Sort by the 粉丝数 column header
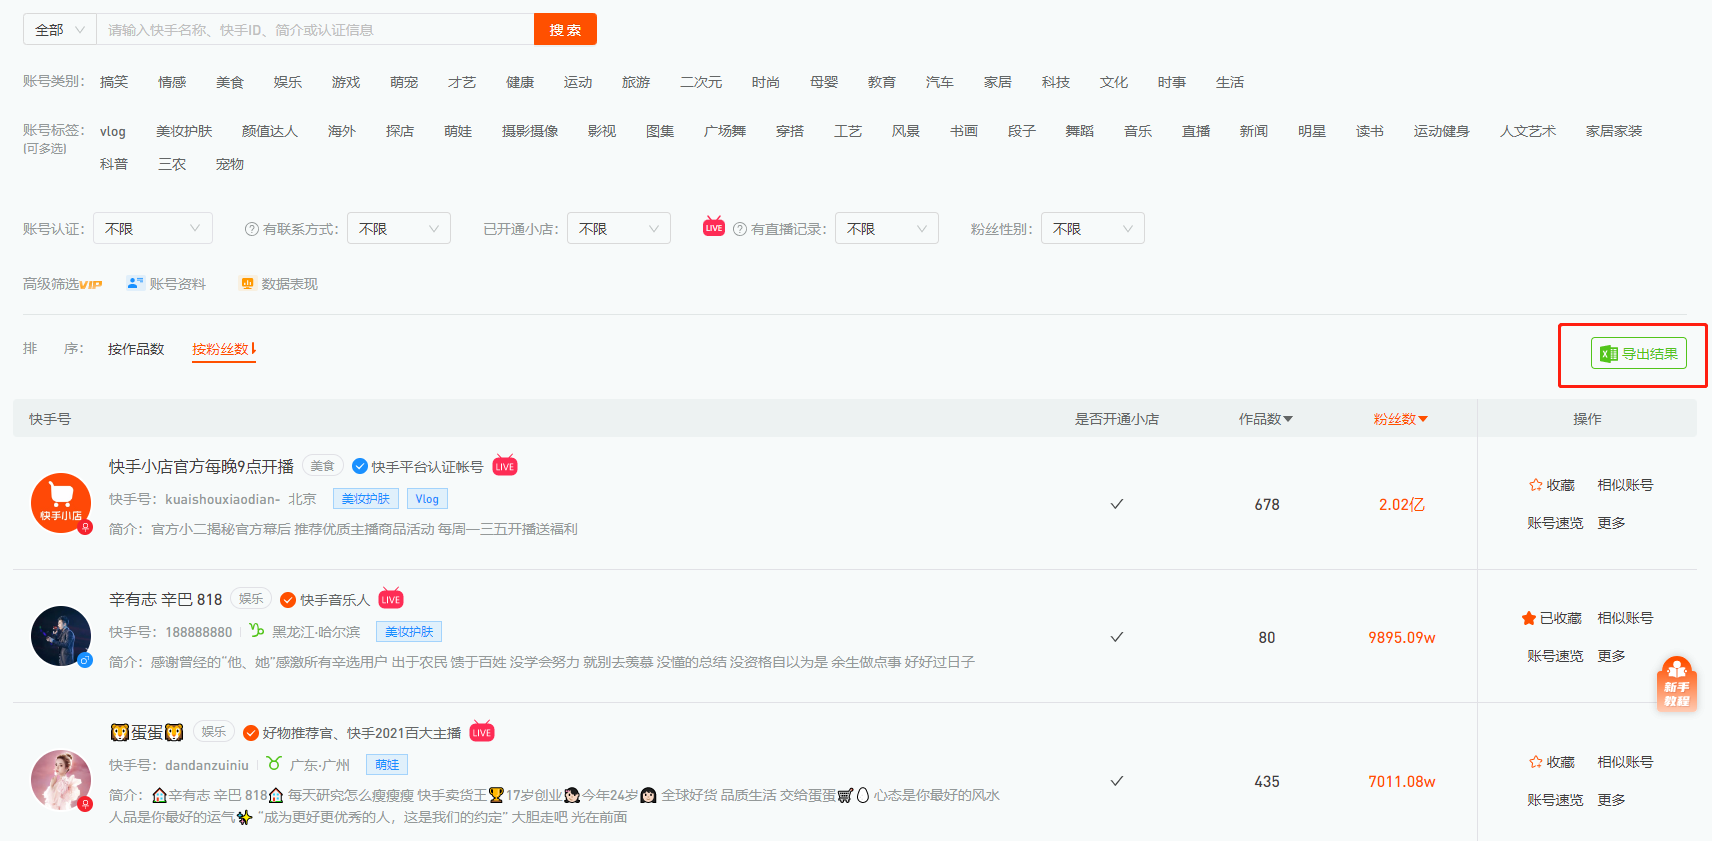 (x=1400, y=419)
